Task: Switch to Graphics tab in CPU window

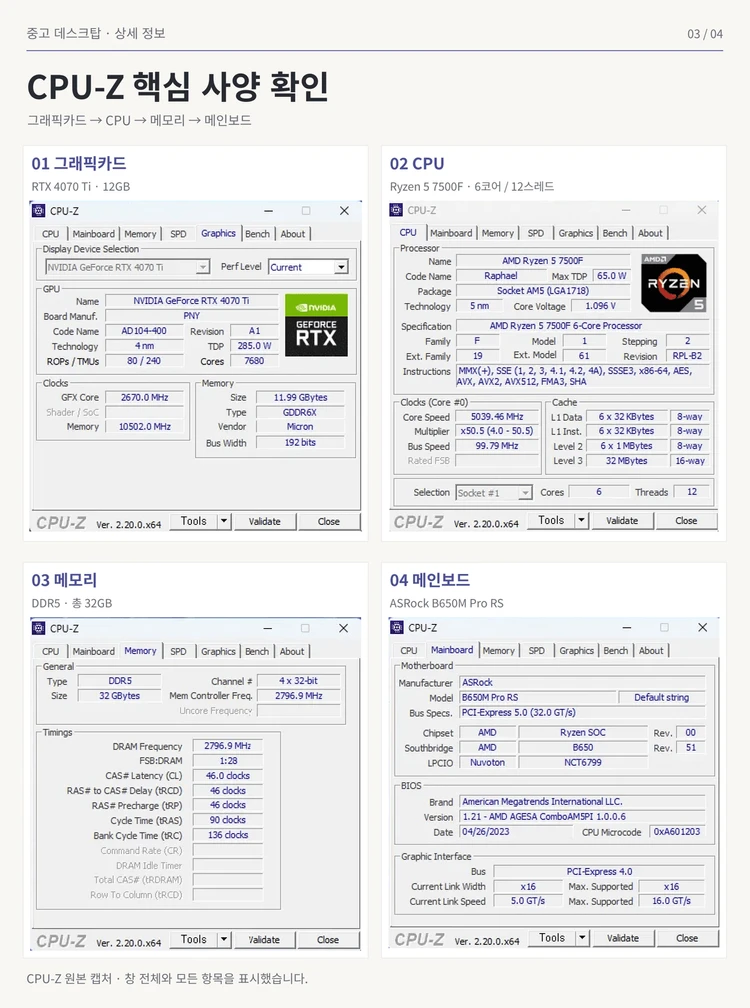Action: [x=575, y=233]
